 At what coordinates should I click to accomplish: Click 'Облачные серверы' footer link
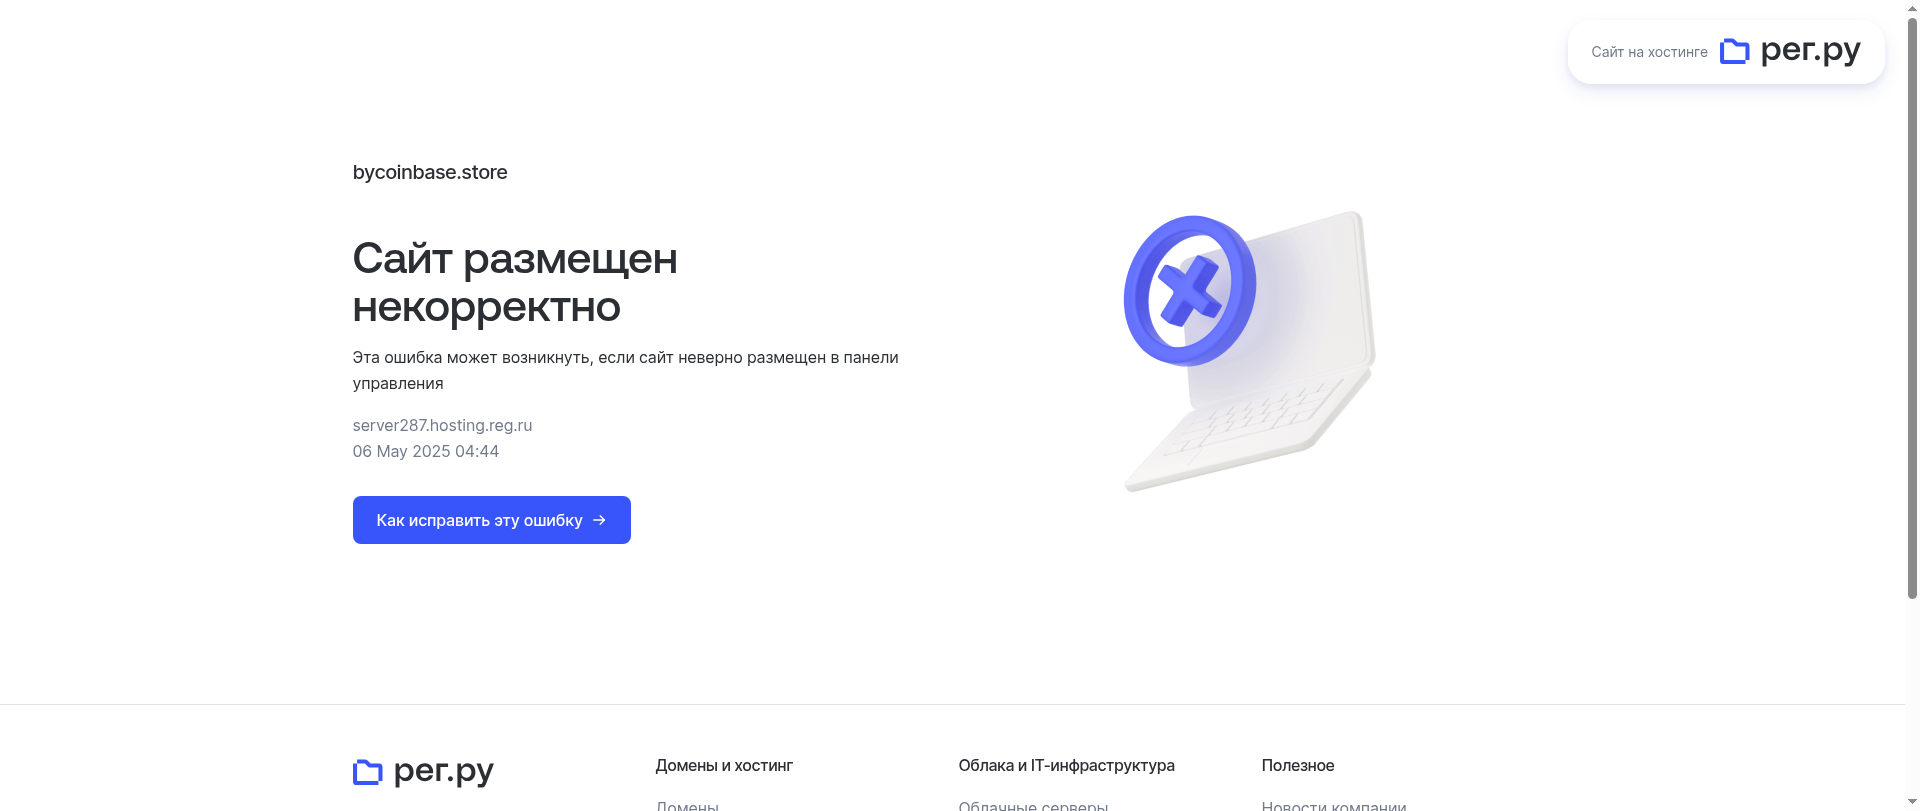[x=1033, y=805]
